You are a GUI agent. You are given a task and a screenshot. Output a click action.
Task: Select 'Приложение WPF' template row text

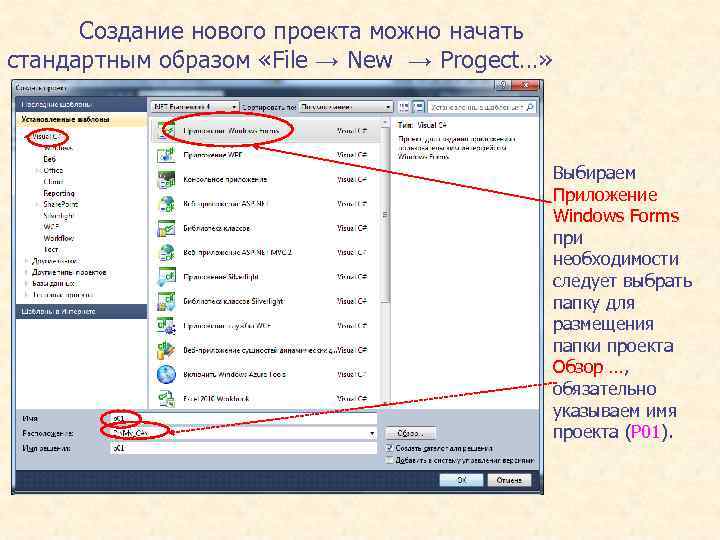(x=213, y=155)
